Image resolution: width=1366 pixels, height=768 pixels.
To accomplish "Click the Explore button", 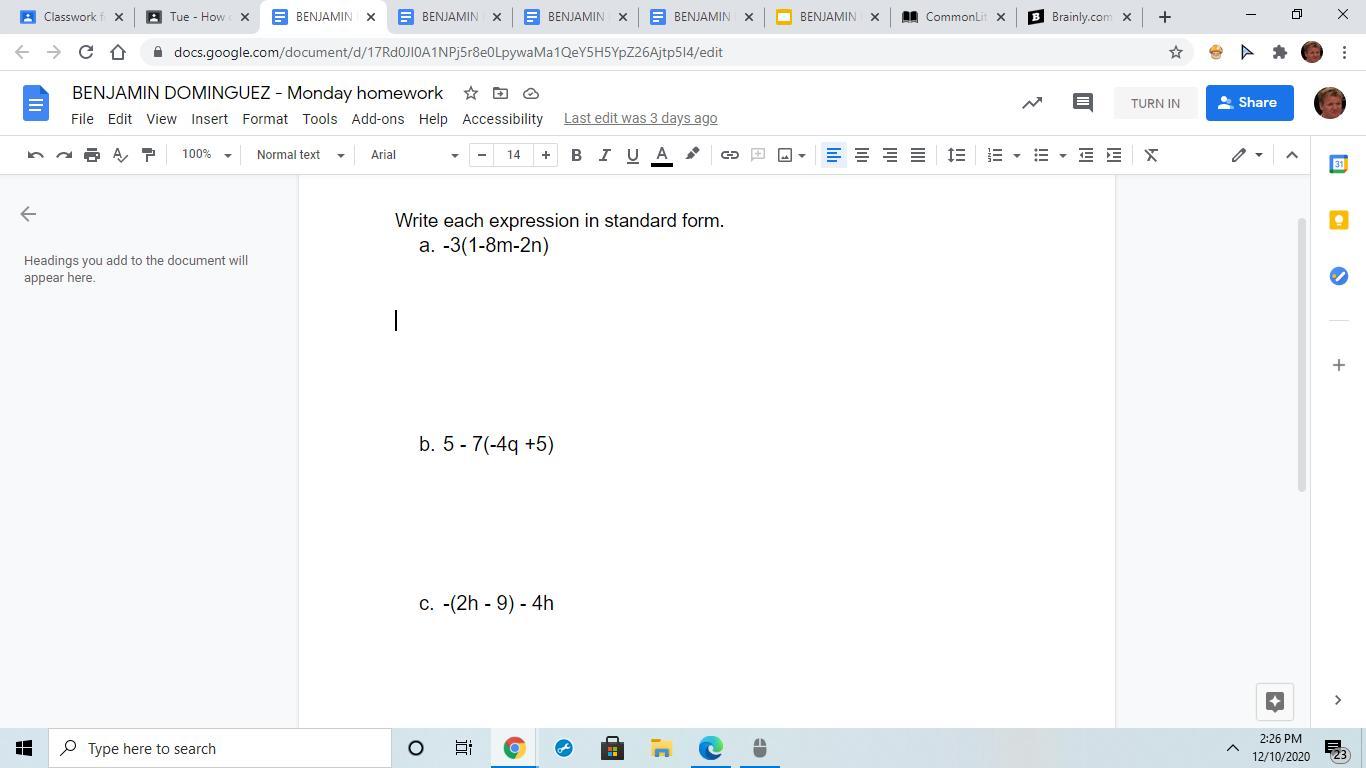I will pos(1275,702).
